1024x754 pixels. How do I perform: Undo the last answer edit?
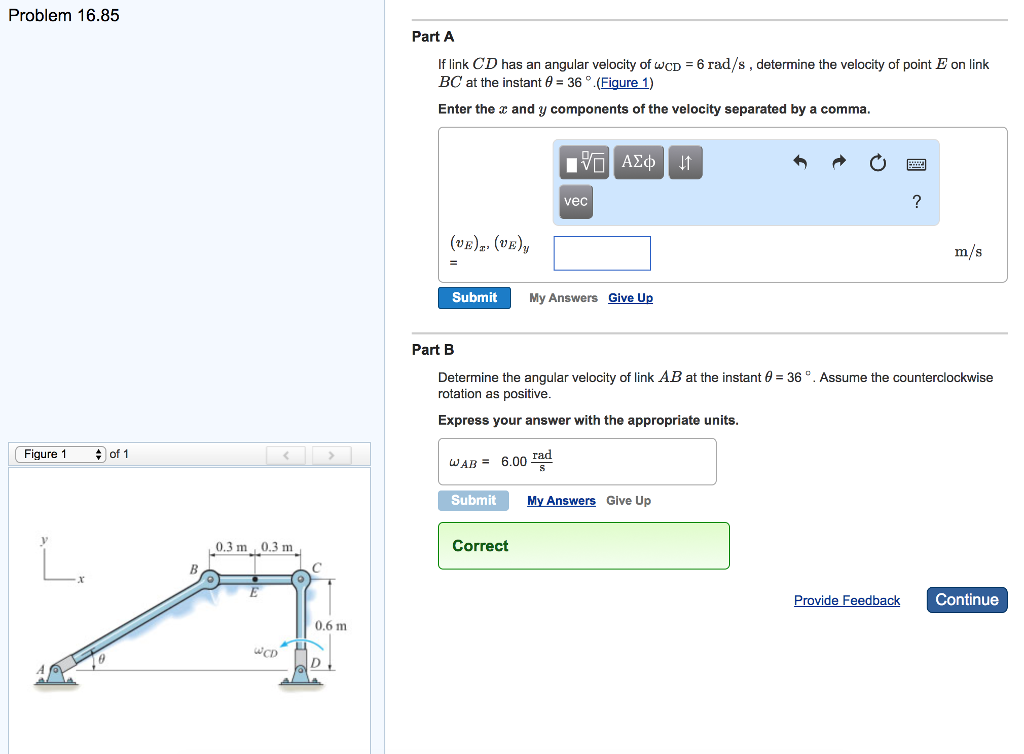tap(800, 162)
